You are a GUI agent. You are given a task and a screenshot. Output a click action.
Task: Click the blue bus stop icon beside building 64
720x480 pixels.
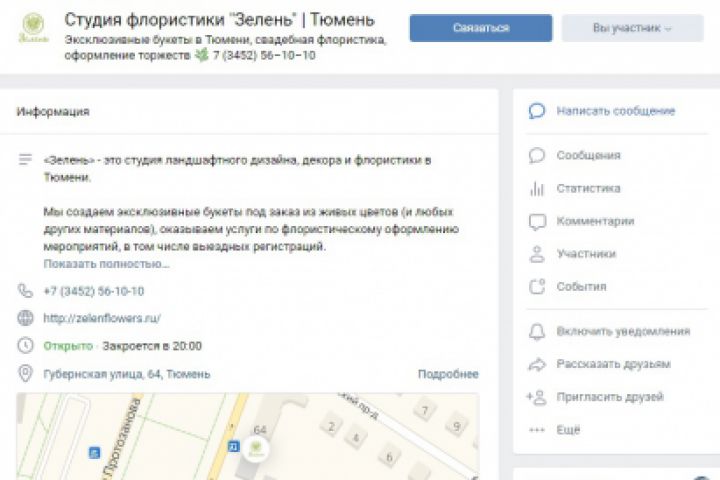point(233,446)
